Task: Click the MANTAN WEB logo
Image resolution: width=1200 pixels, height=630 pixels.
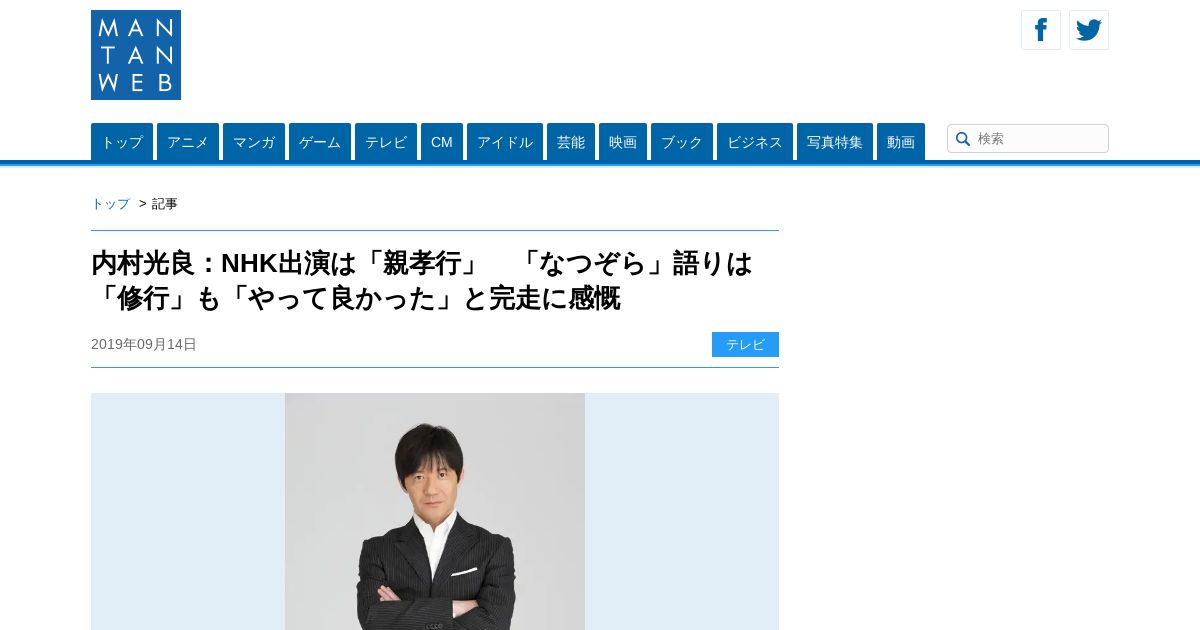Action: pos(136,55)
